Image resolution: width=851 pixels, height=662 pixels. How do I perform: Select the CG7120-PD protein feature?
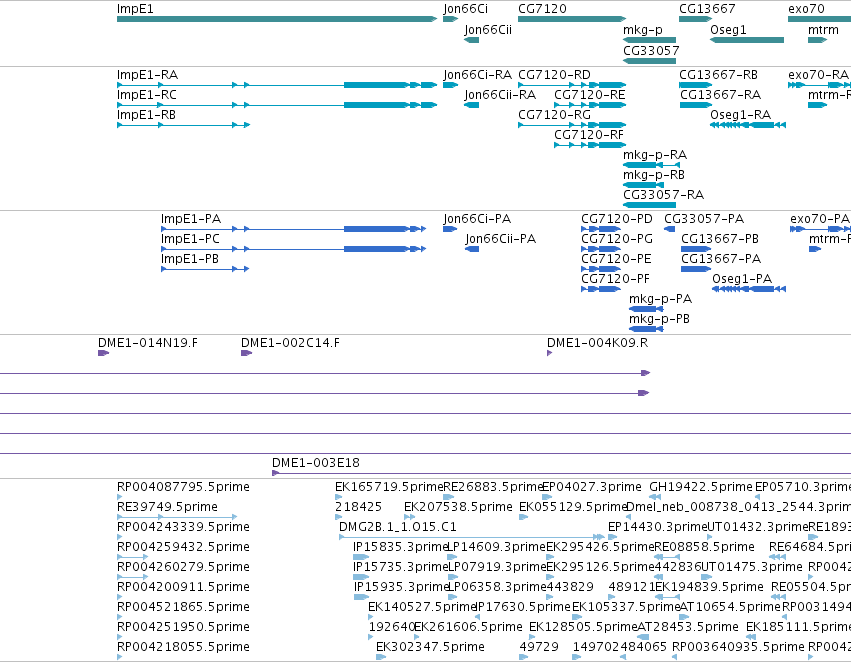[x=601, y=229]
